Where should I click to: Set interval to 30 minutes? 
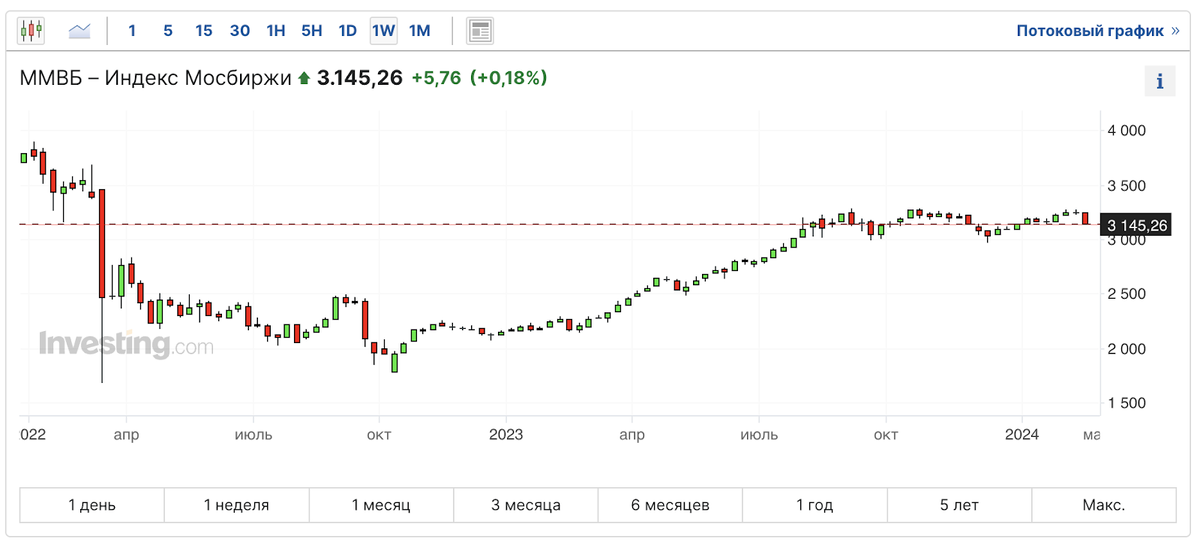click(240, 31)
